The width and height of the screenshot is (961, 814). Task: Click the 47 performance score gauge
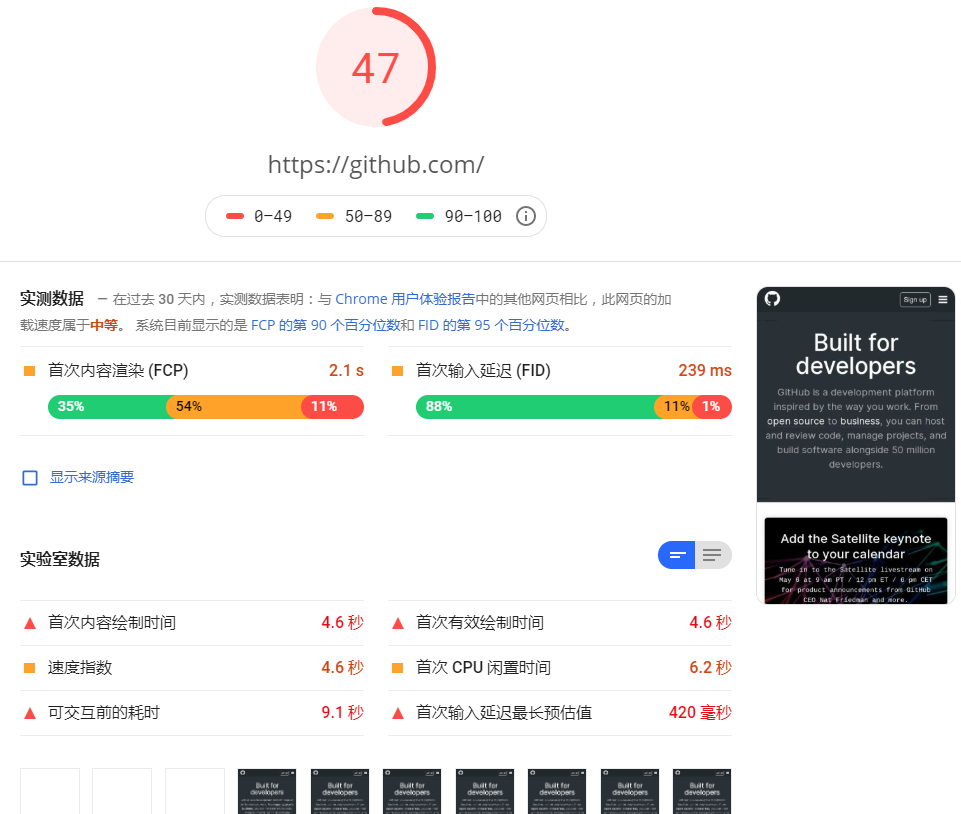[376, 67]
